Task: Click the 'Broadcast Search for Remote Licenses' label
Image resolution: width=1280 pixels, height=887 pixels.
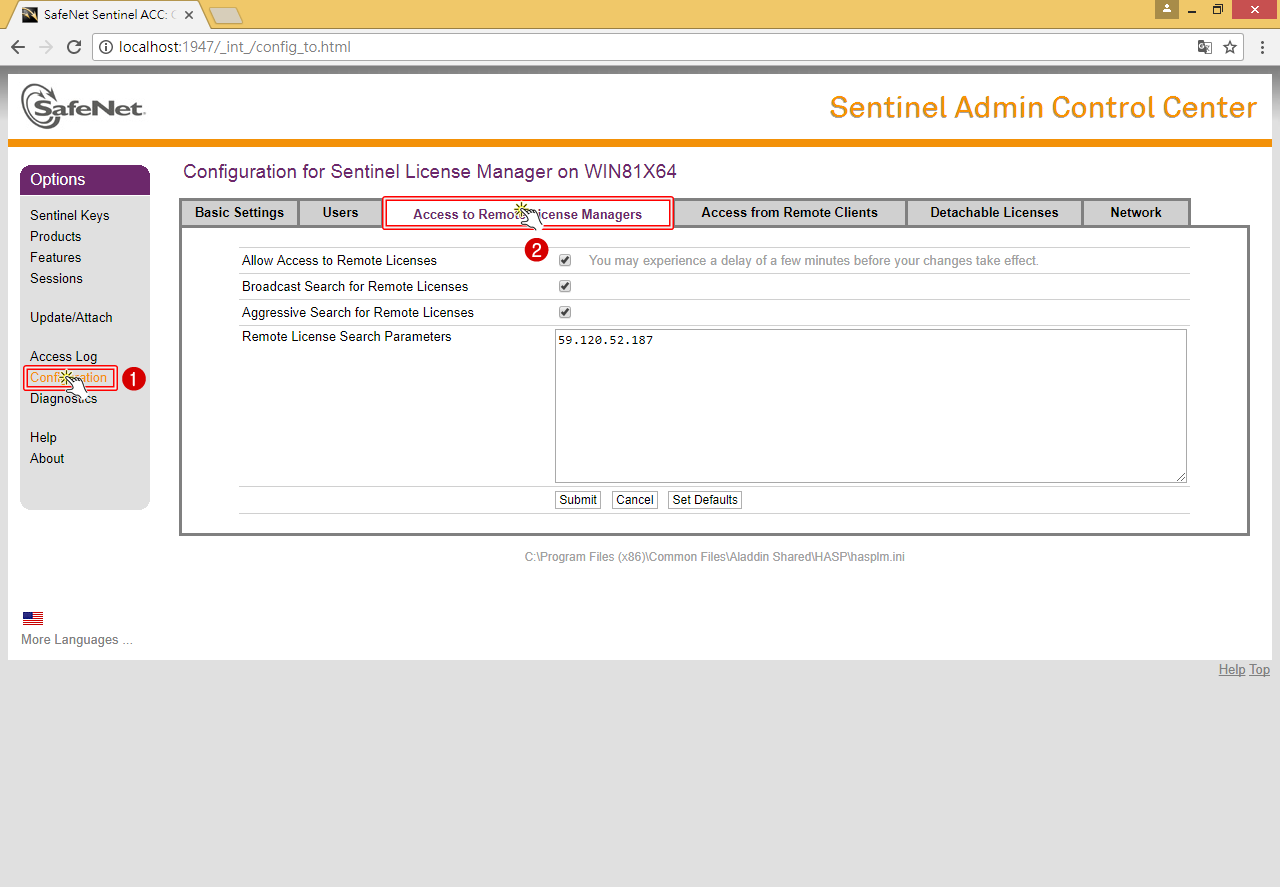Action: coord(355,286)
